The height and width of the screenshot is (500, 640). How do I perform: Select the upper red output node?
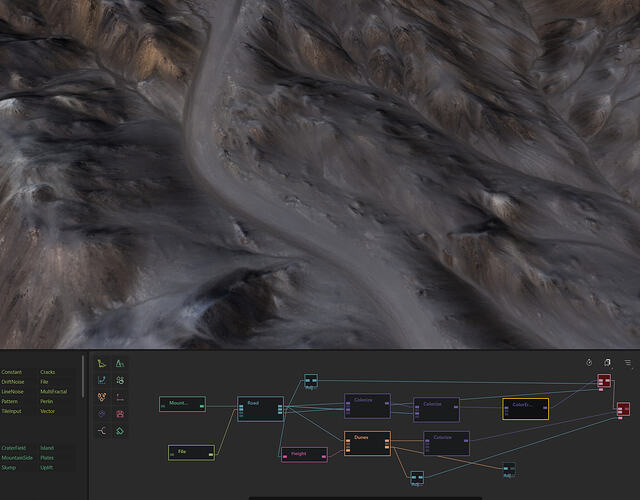click(x=604, y=381)
